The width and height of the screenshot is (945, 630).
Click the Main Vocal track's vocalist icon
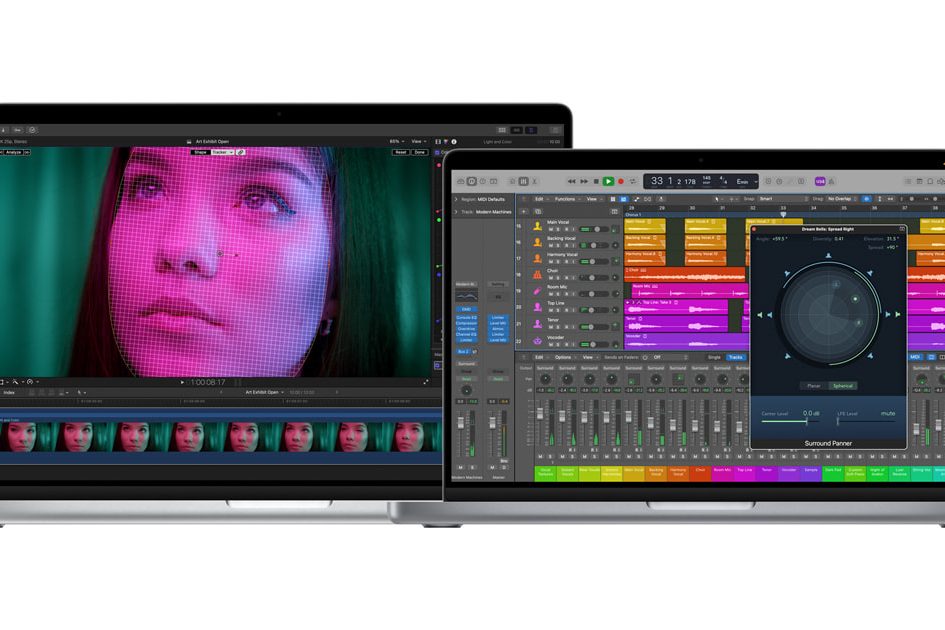click(x=537, y=225)
